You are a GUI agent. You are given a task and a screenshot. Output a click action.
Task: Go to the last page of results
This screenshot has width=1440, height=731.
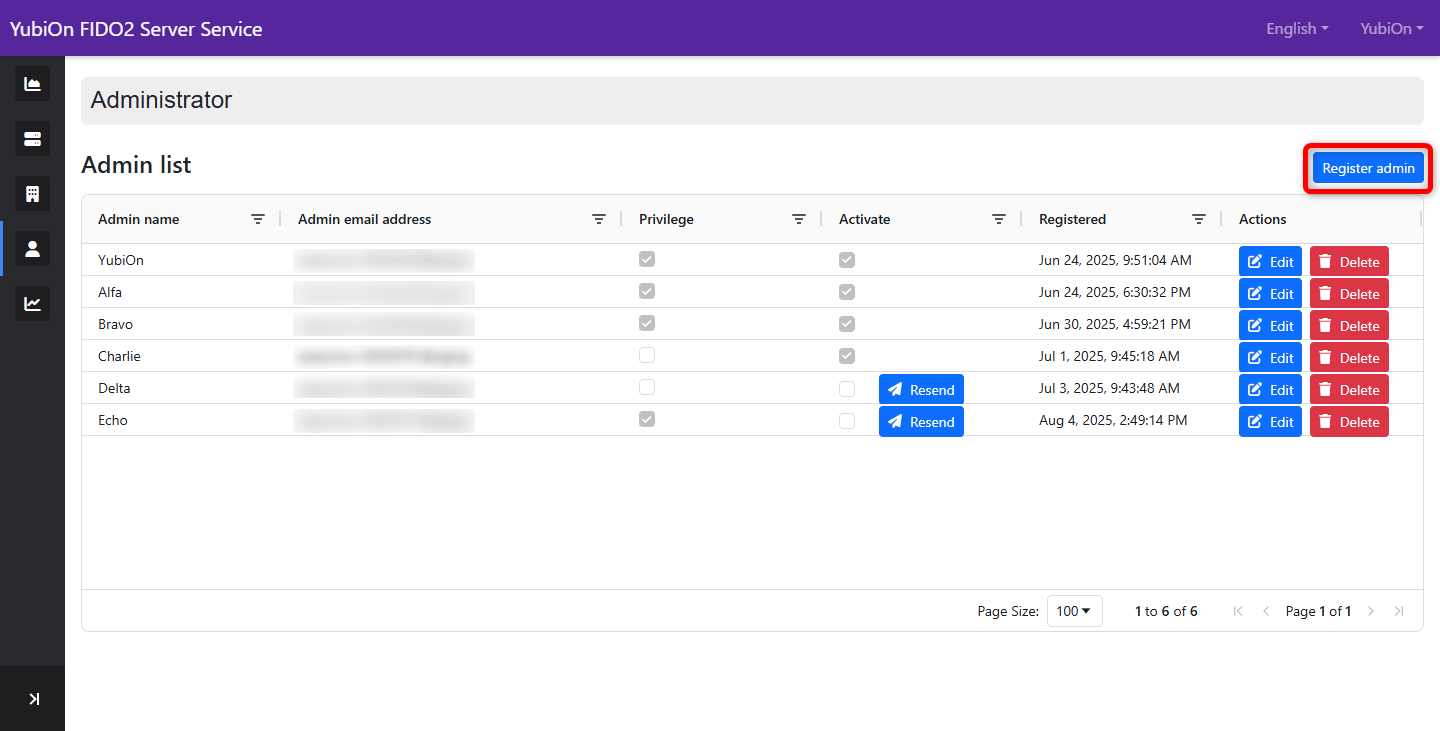1399,611
